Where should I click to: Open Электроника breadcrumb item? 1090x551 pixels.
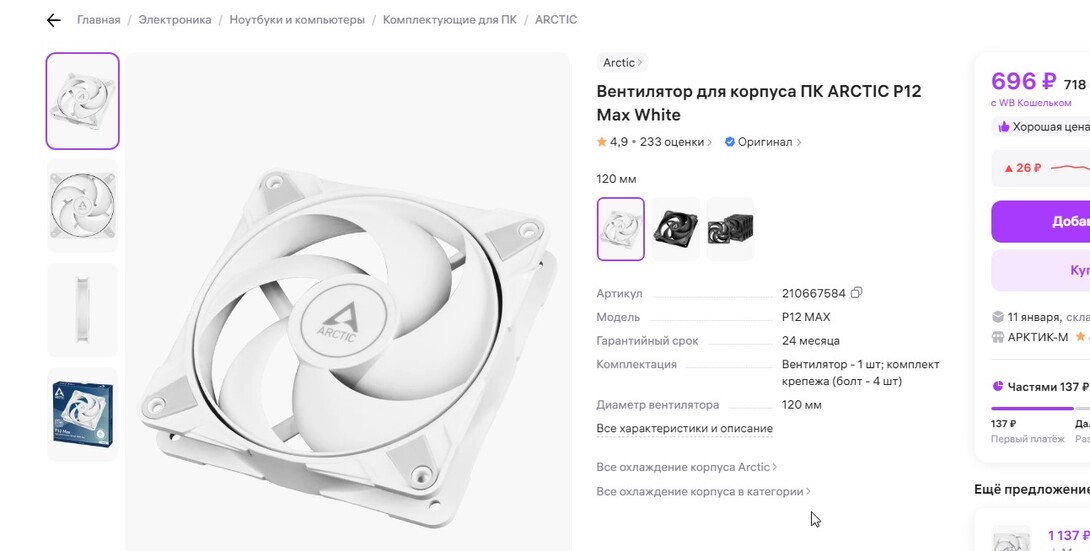(x=174, y=20)
